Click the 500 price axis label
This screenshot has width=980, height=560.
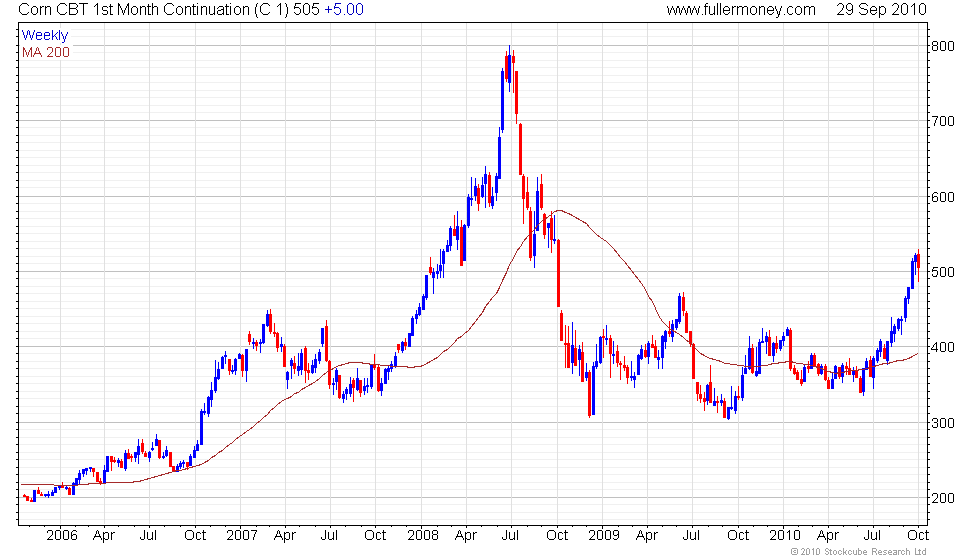pyautogui.click(x=942, y=272)
